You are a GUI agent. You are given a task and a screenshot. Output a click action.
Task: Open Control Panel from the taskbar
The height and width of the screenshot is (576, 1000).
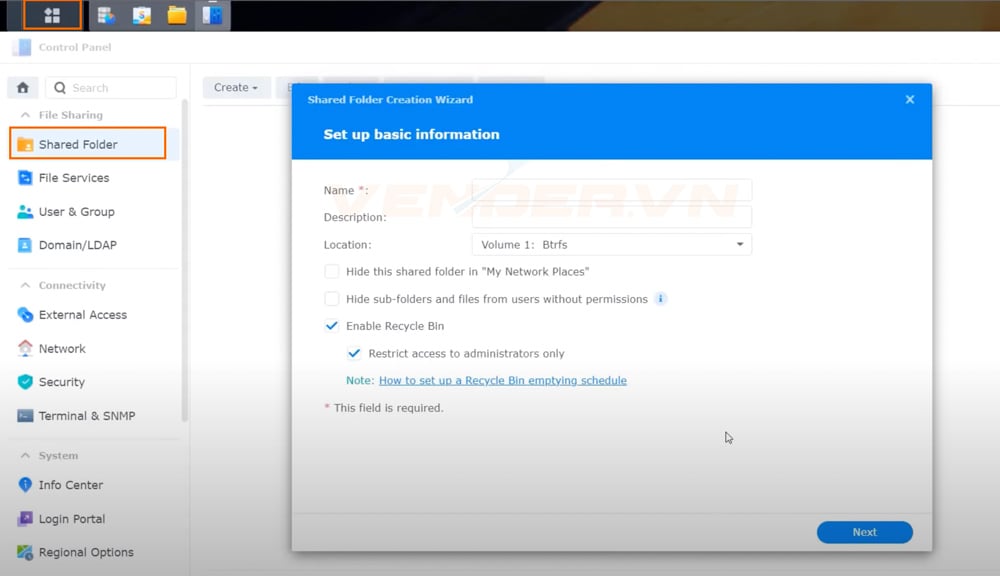[x=211, y=14]
